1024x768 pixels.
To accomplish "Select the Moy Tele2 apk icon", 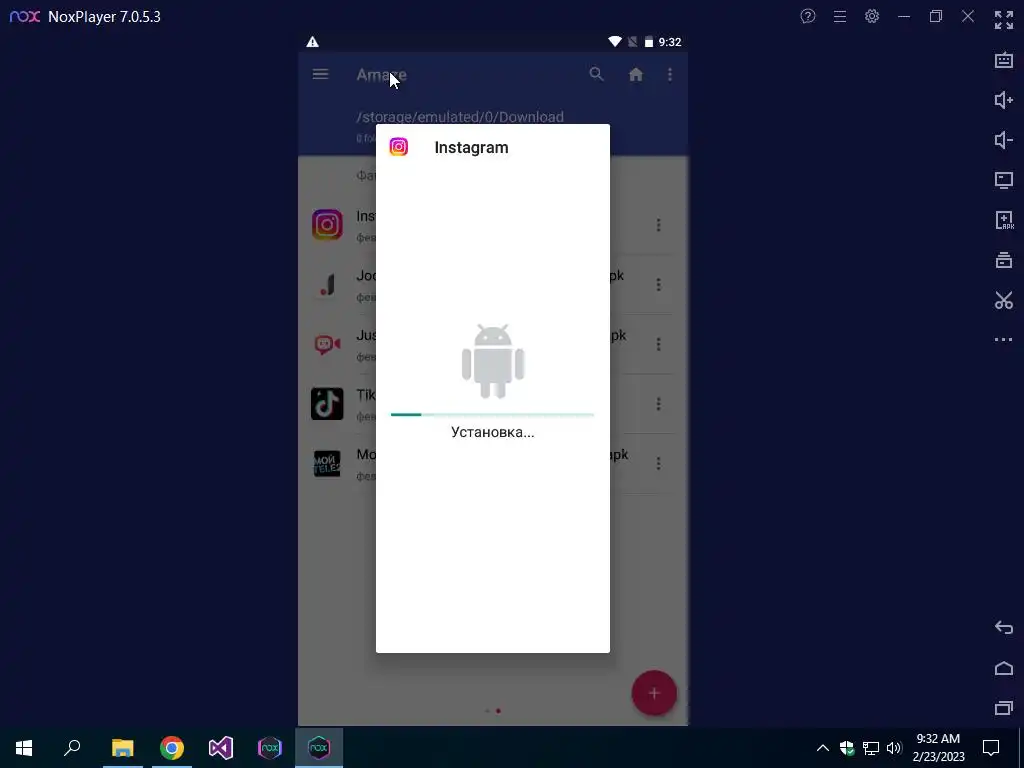I will point(327,463).
